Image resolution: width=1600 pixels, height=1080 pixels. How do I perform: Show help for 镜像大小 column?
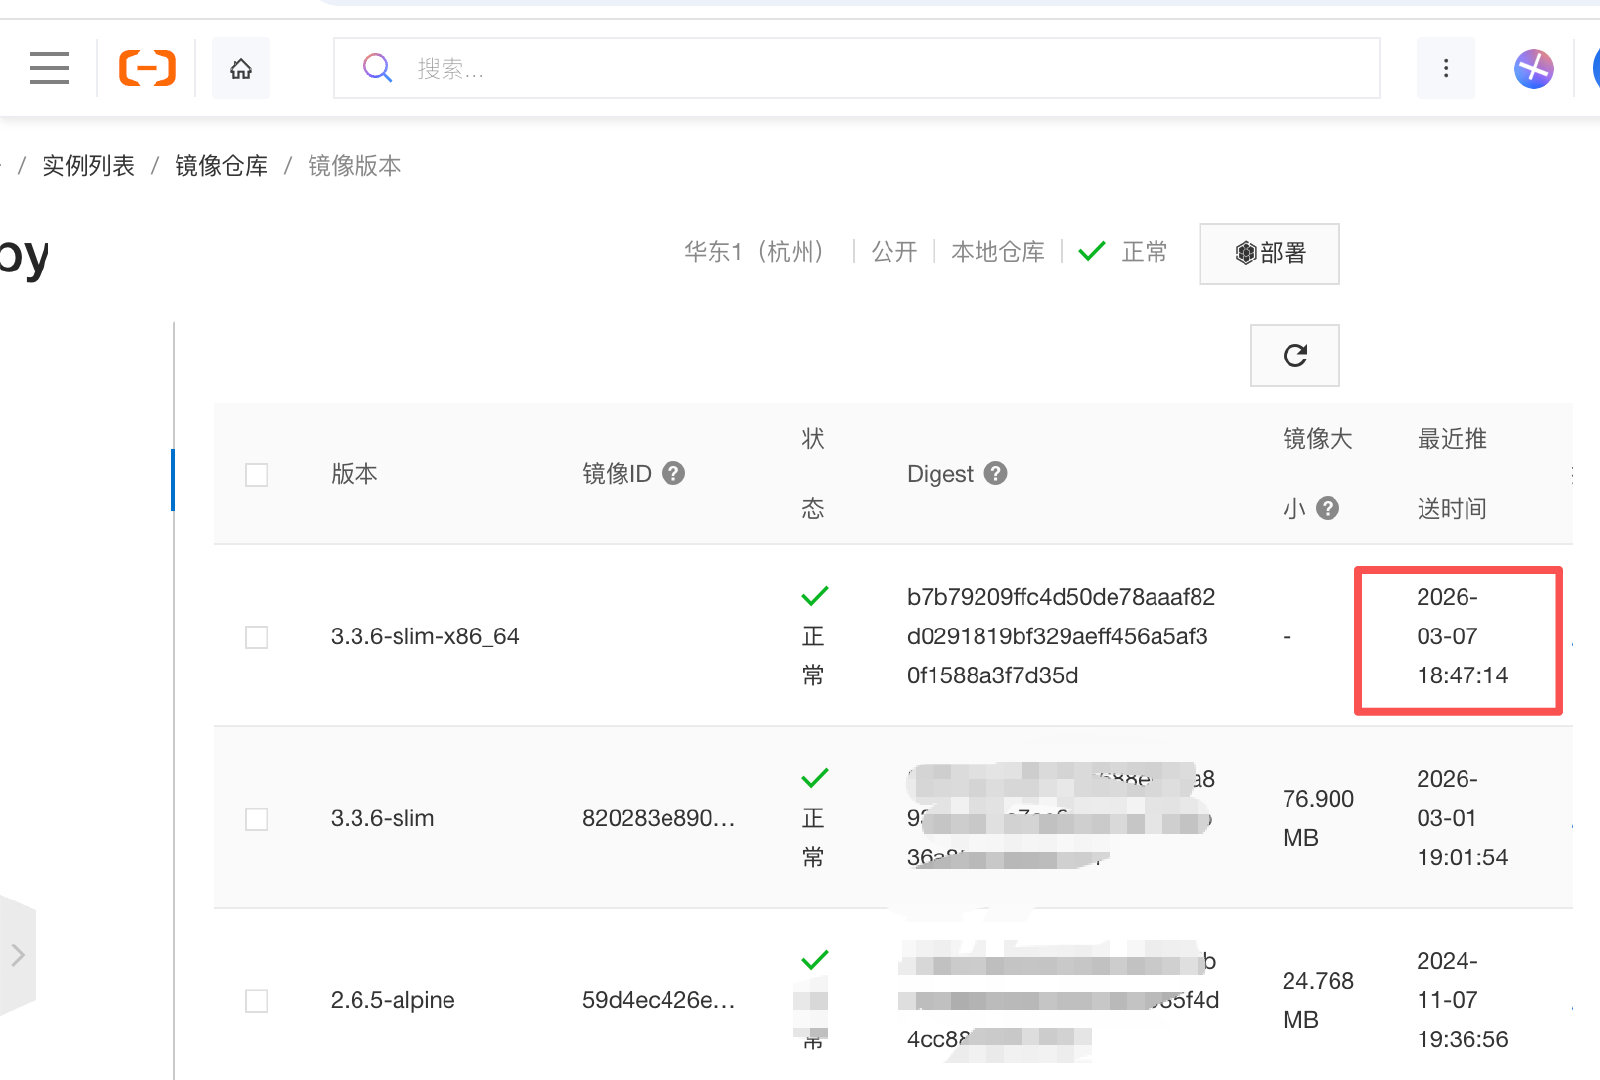(x=1327, y=508)
